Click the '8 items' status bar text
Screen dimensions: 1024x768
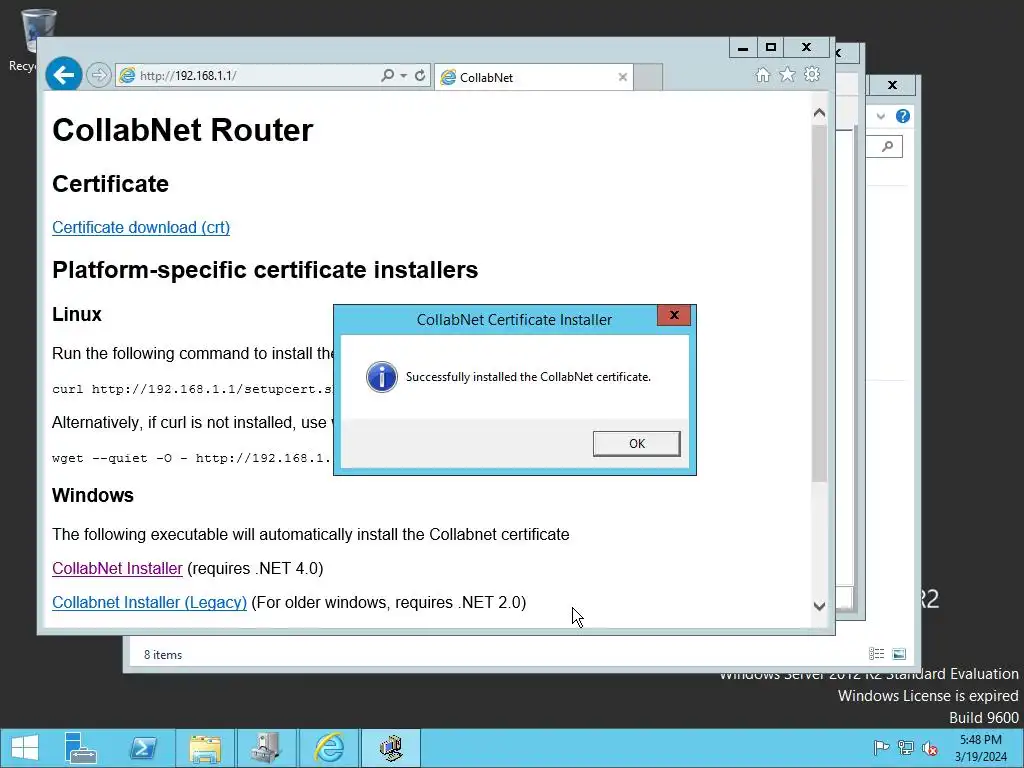coord(163,654)
